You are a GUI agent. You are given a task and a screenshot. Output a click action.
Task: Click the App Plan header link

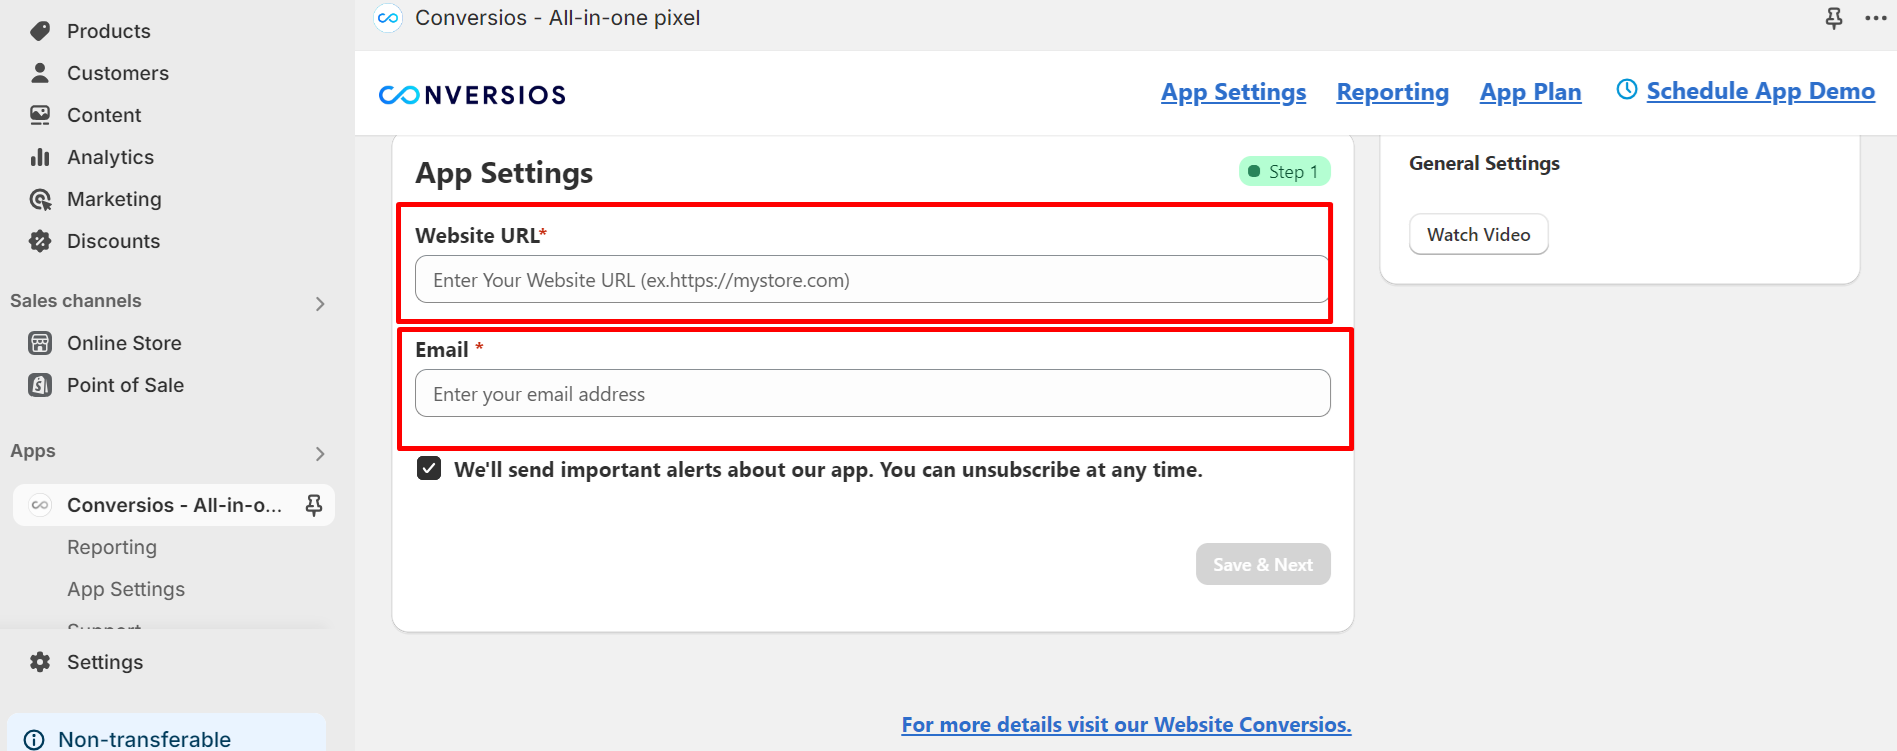(1530, 92)
